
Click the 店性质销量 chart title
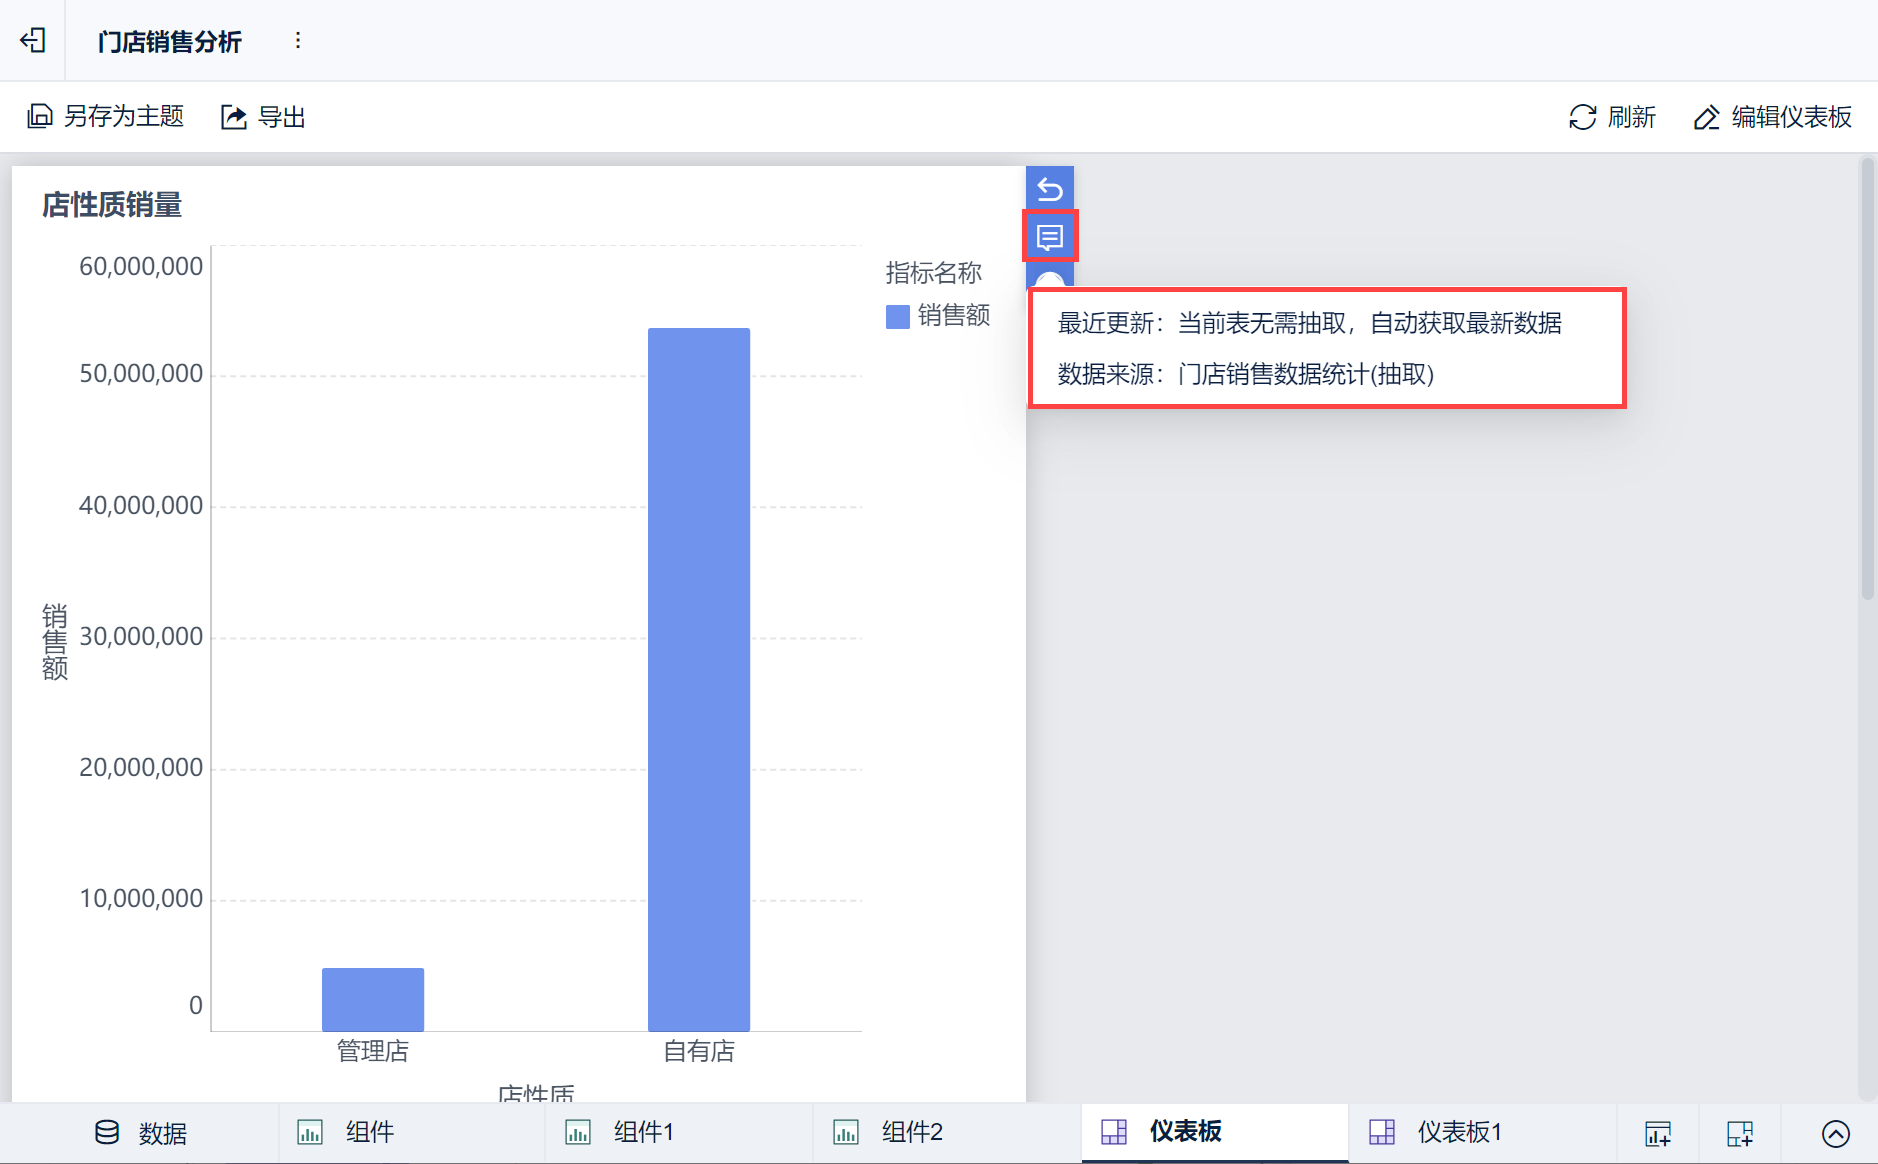click(x=112, y=205)
